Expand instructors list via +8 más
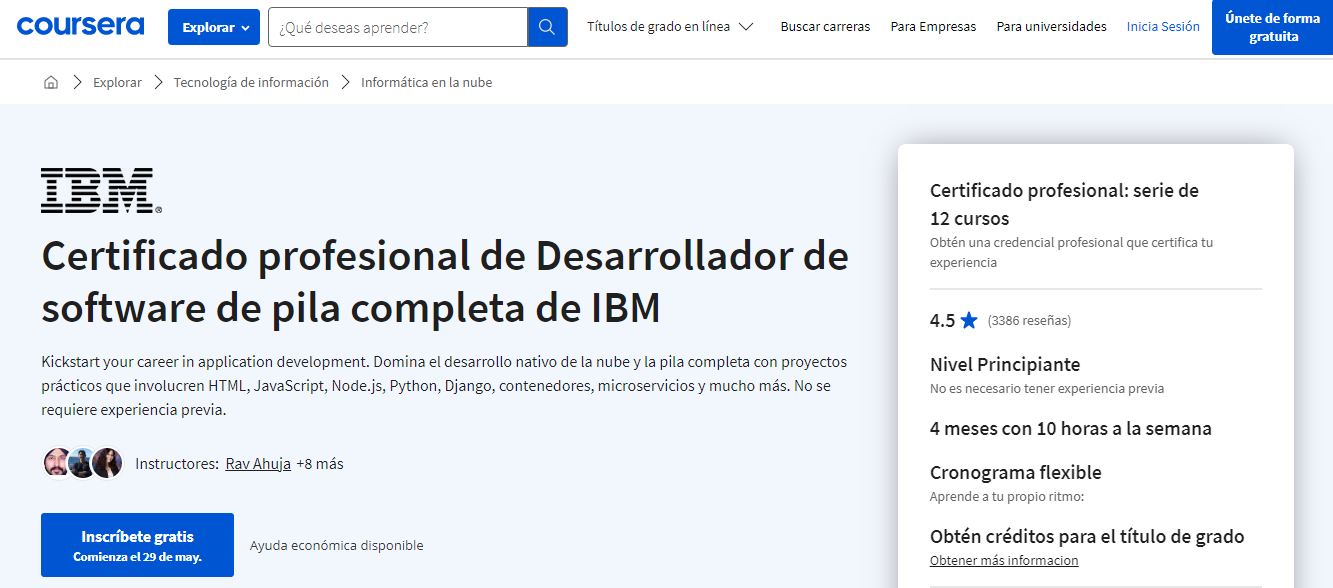This screenshot has height=588, width=1333. tap(318, 463)
